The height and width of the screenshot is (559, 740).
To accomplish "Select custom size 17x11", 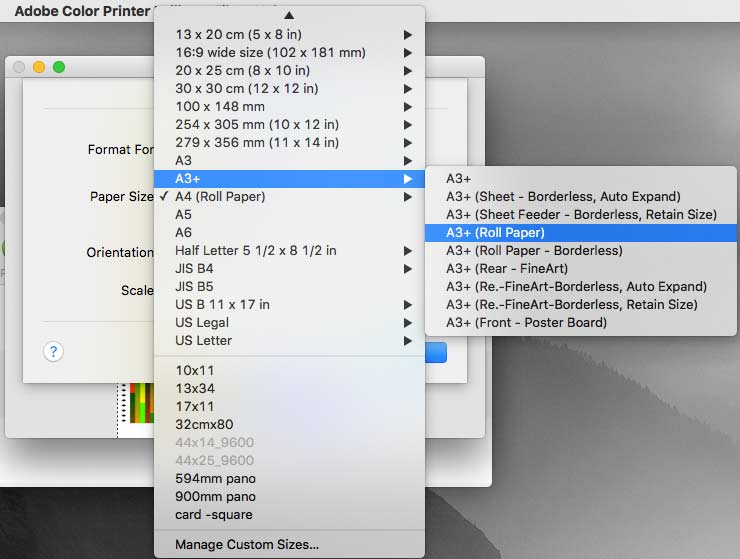I will point(289,407).
